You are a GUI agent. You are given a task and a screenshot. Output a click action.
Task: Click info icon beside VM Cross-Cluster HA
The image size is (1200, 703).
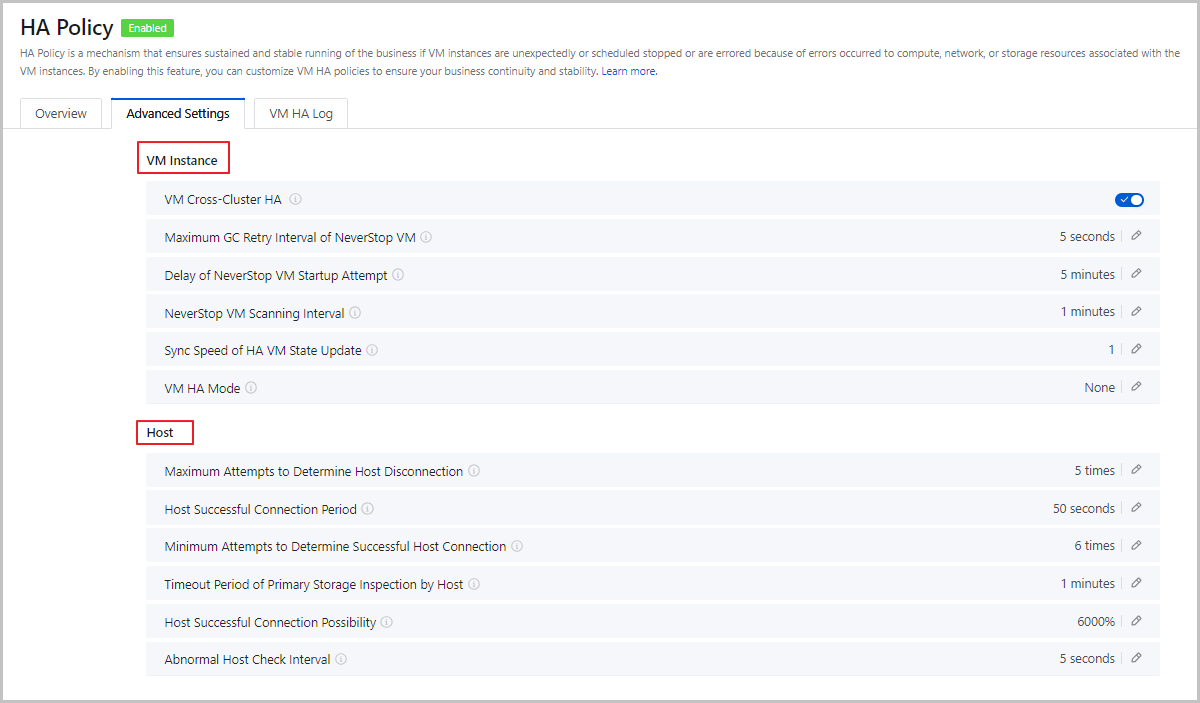pyautogui.click(x=295, y=199)
